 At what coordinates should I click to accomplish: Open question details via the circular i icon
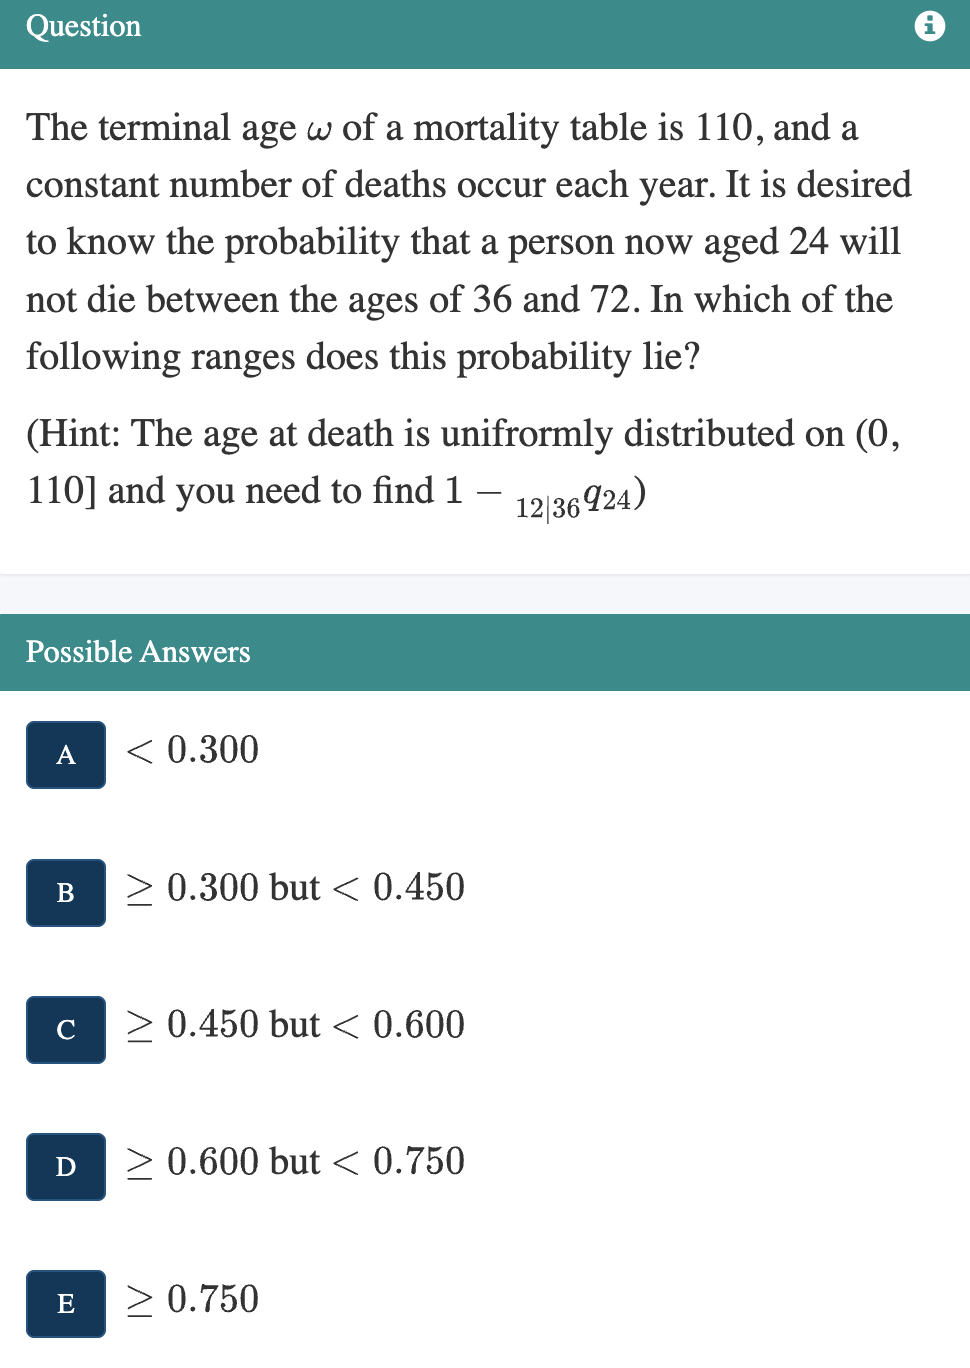tap(930, 26)
